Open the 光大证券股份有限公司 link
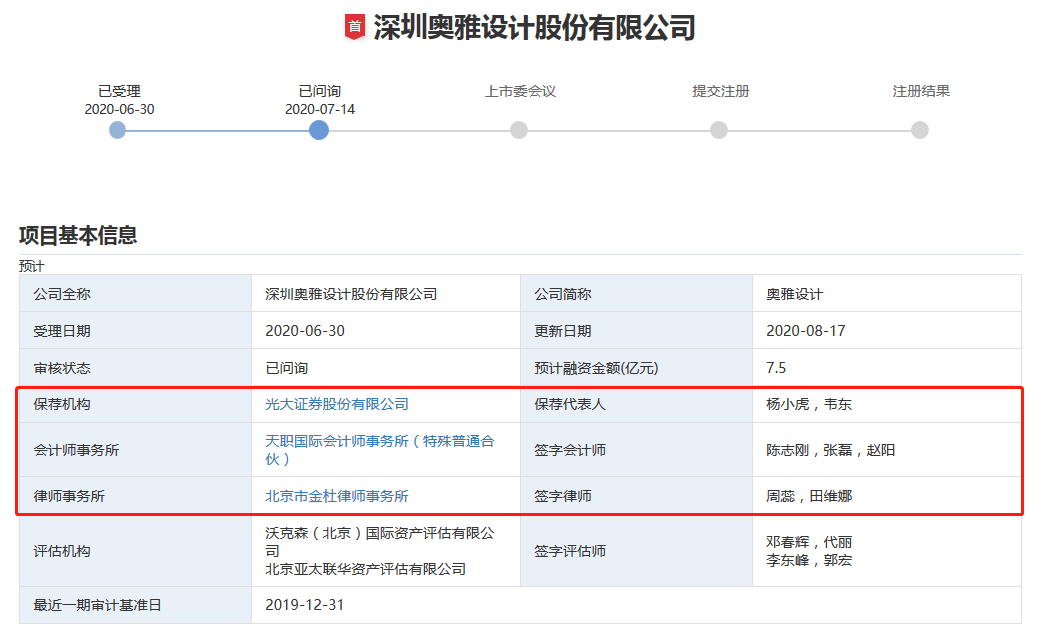Viewport: 1045px width, 643px height. (337, 404)
